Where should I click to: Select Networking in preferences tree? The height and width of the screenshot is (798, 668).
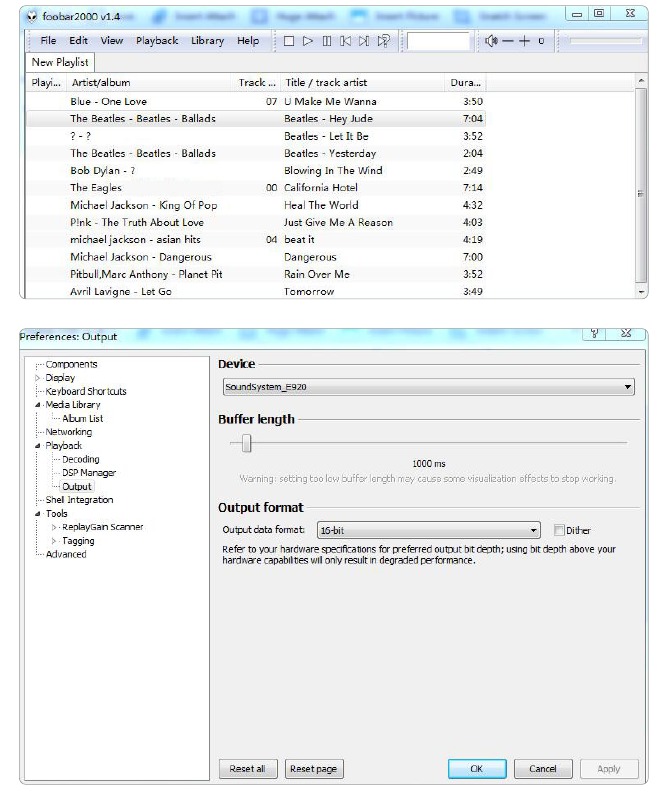coord(69,432)
